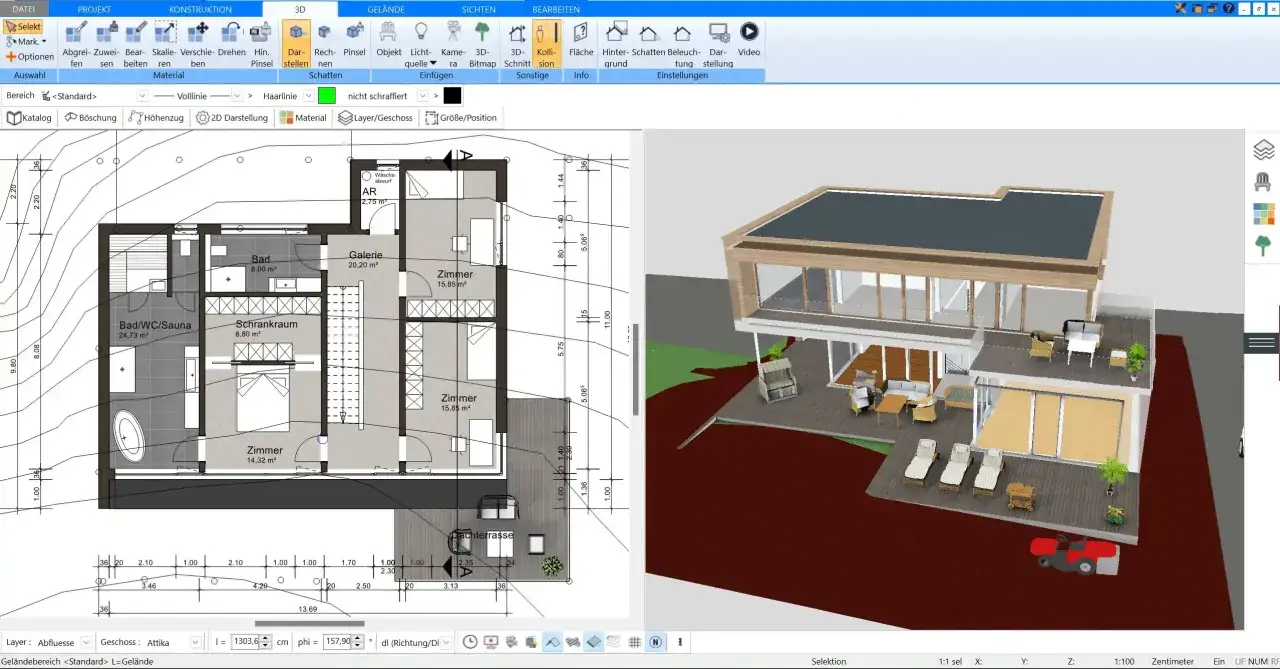
Task: Toggle the Kollision button
Action: [546, 44]
